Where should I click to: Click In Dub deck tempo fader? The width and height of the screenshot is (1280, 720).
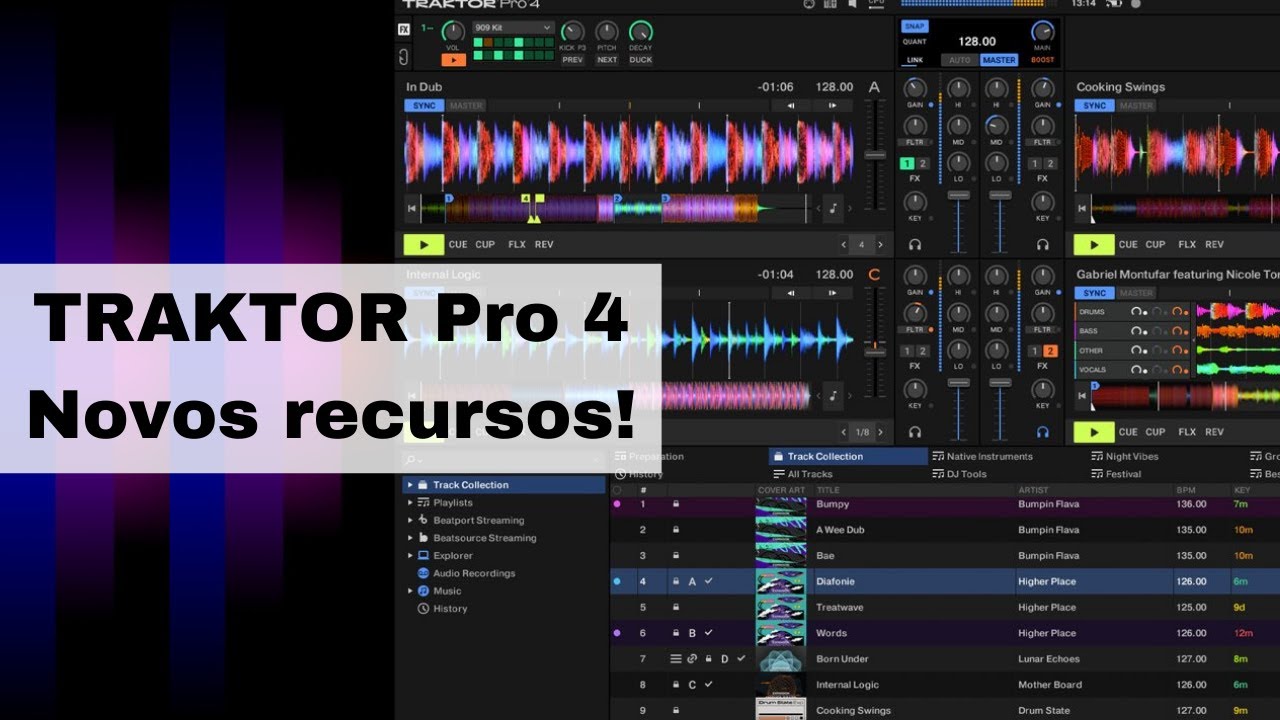coord(875,155)
